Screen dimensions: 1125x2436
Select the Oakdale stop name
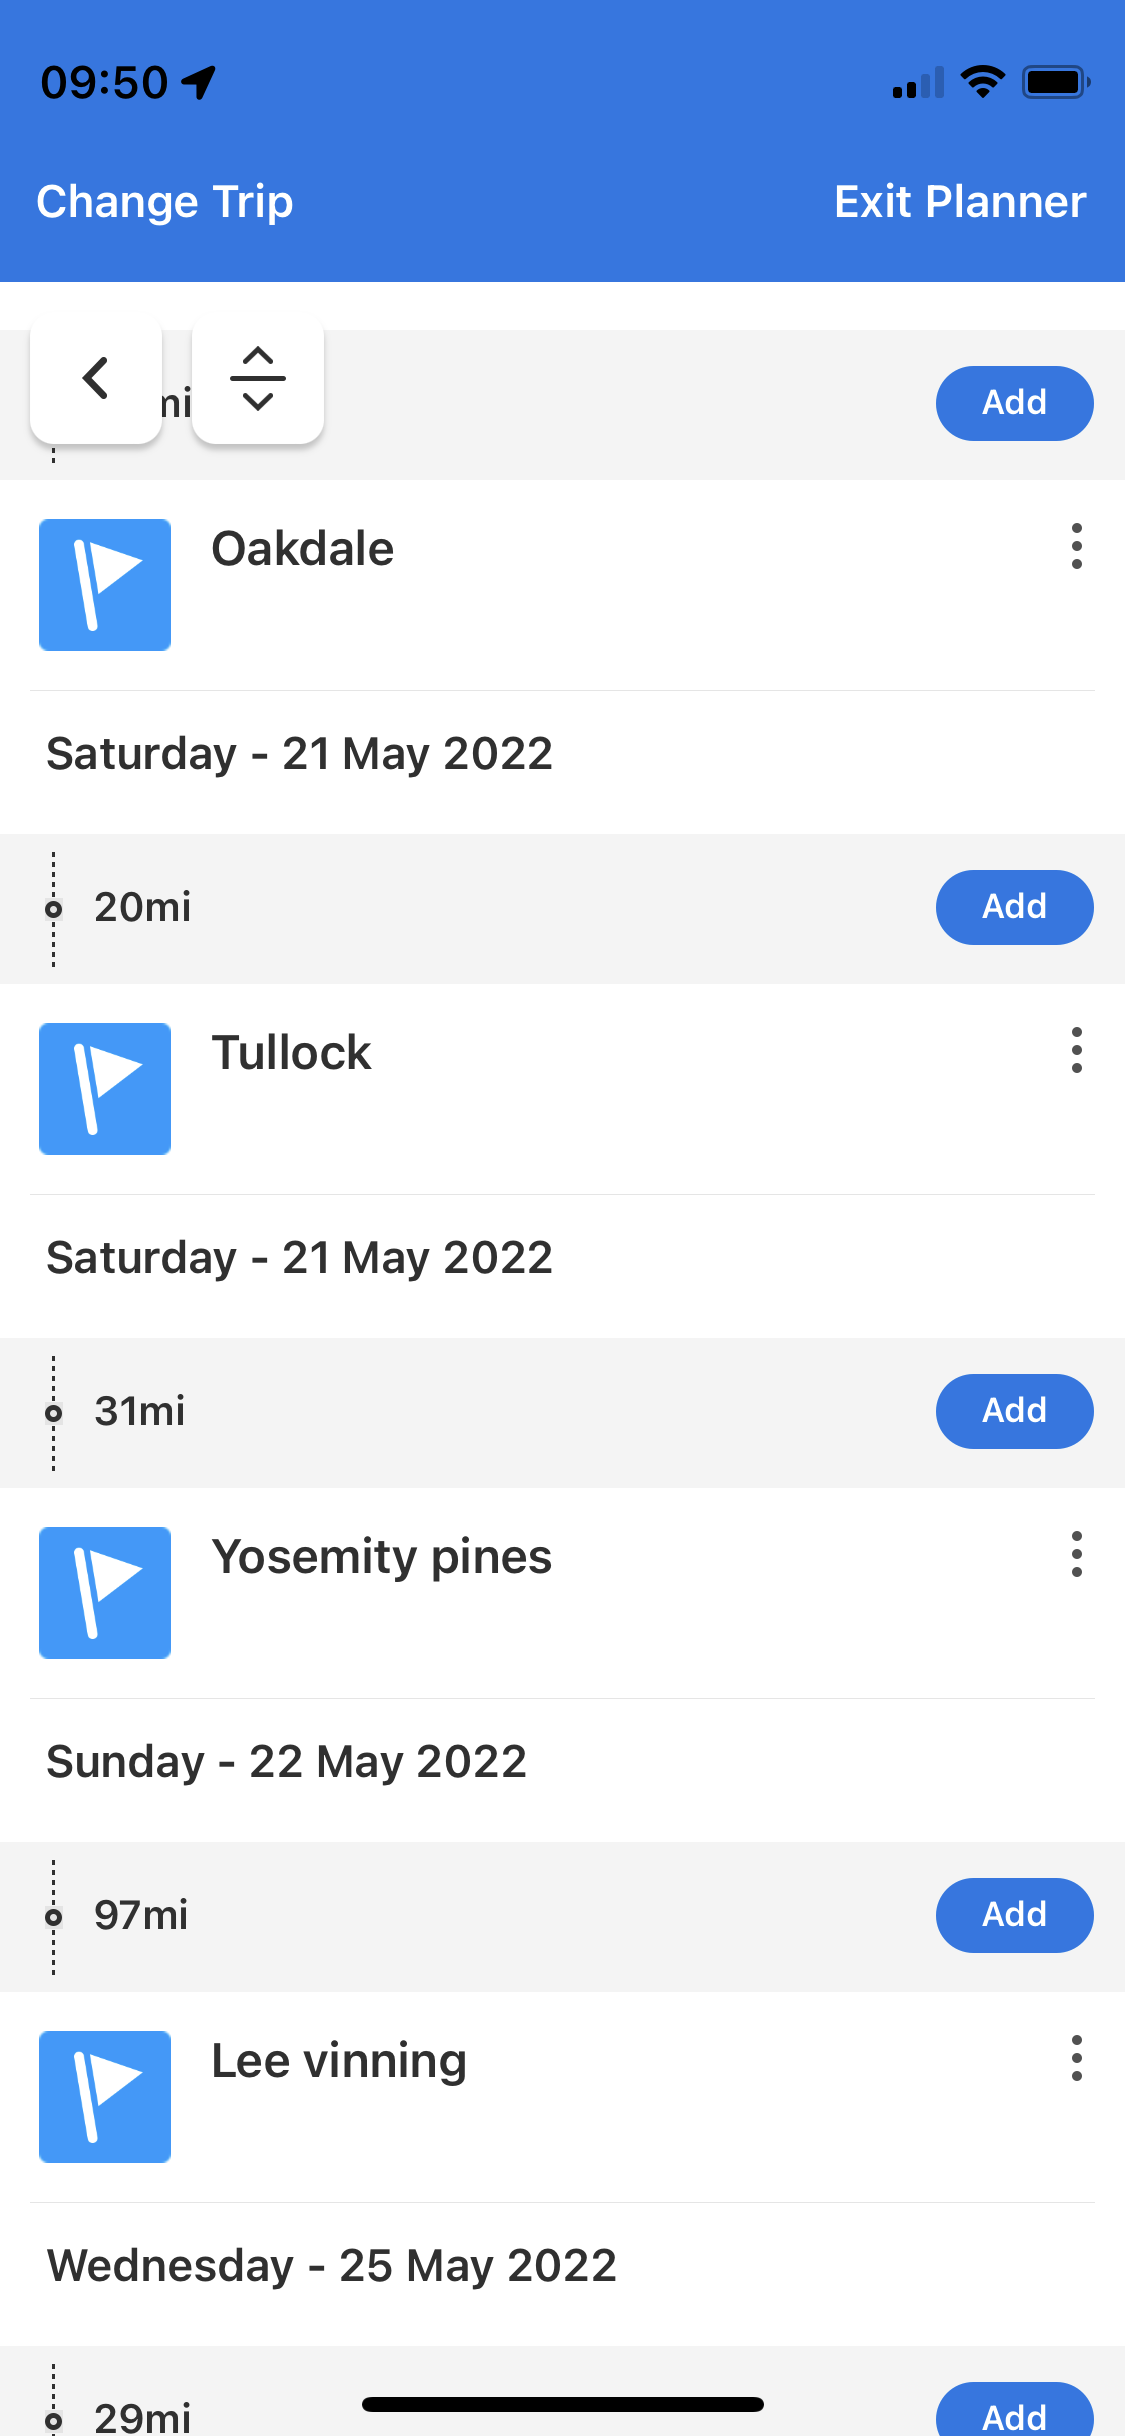point(303,549)
